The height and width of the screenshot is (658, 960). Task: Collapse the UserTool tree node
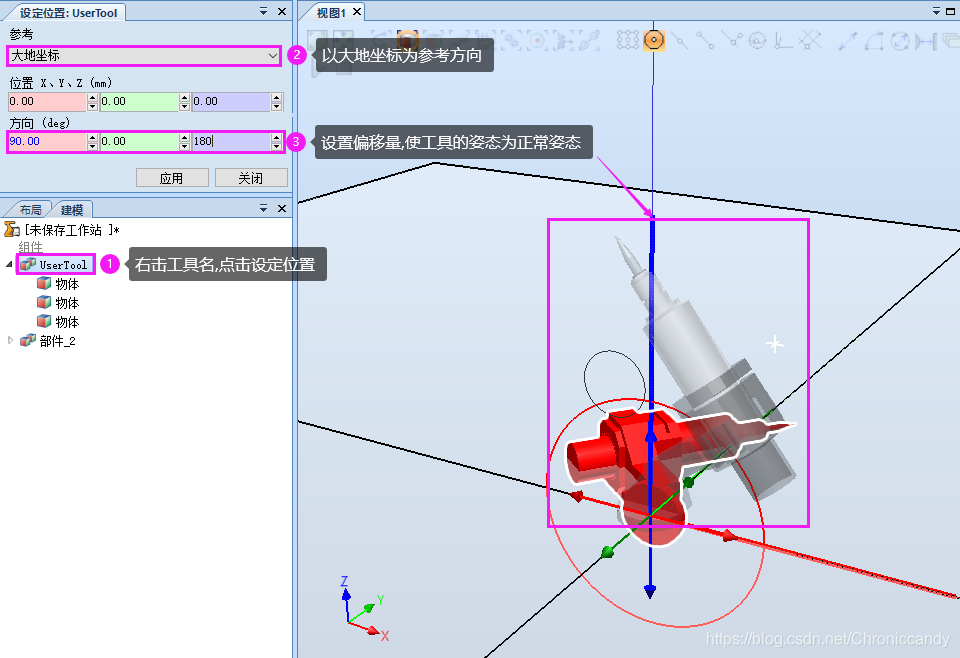[x=9, y=264]
